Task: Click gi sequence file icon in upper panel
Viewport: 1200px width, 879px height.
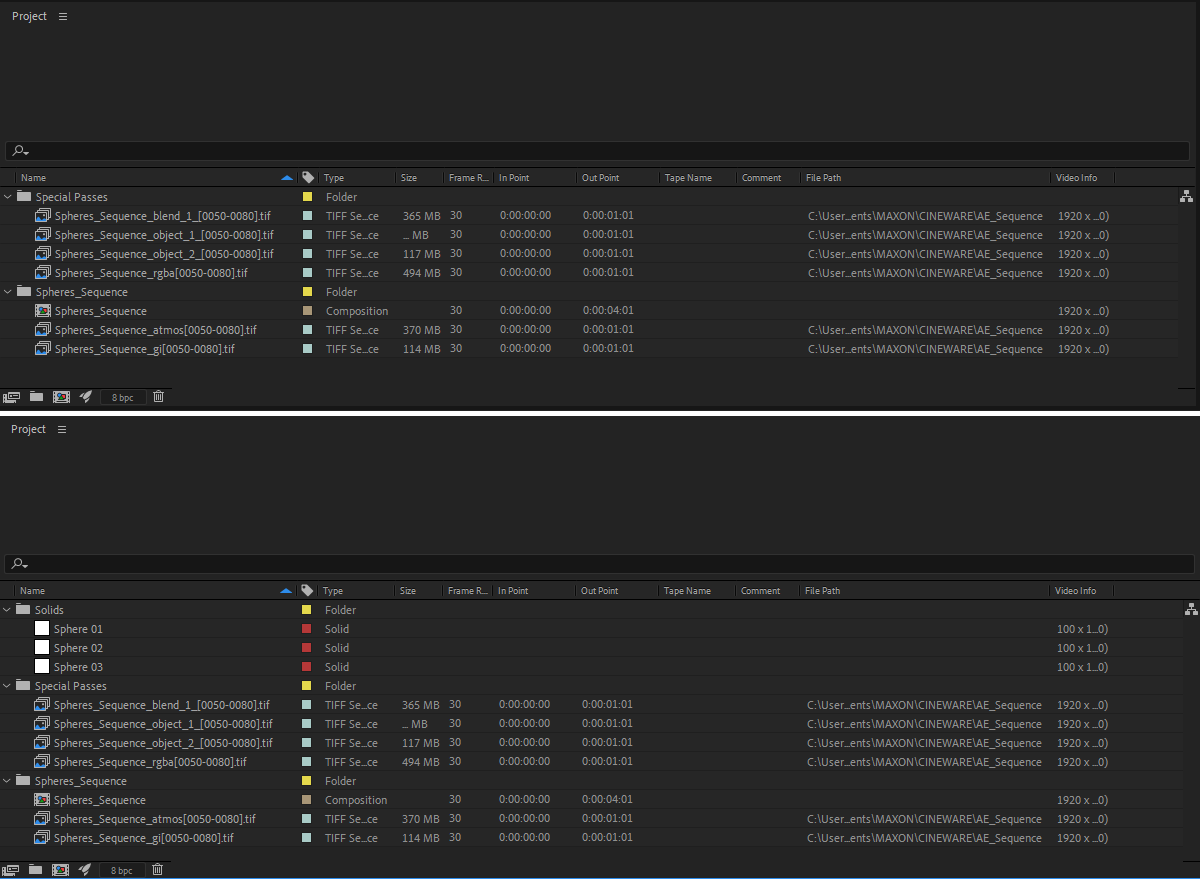Action: click(43, 349)
